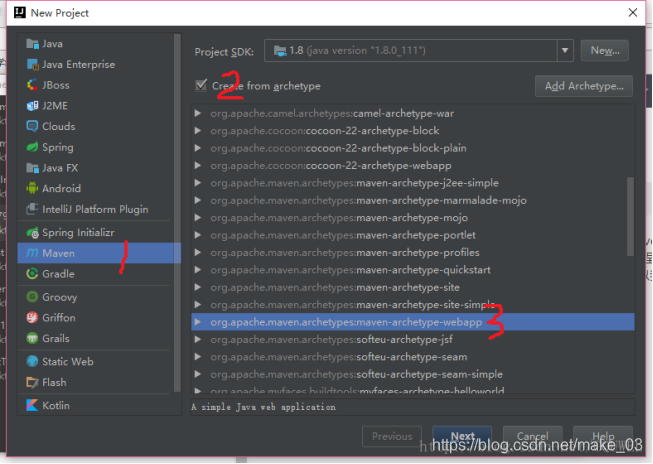Select the Maven m icon

click(32, 253)
